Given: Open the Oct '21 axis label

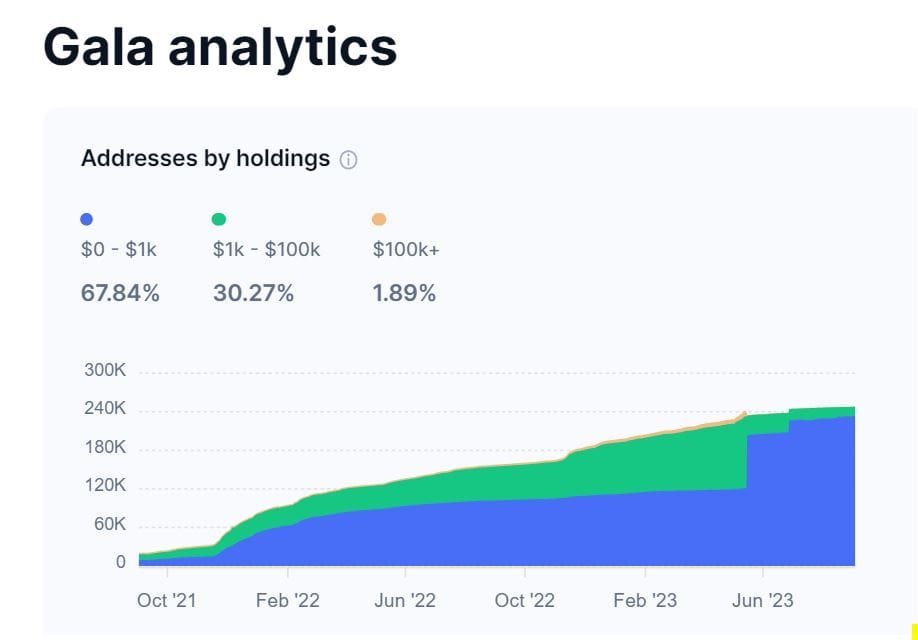Looking at the screenshot, I should pos(166,600).
